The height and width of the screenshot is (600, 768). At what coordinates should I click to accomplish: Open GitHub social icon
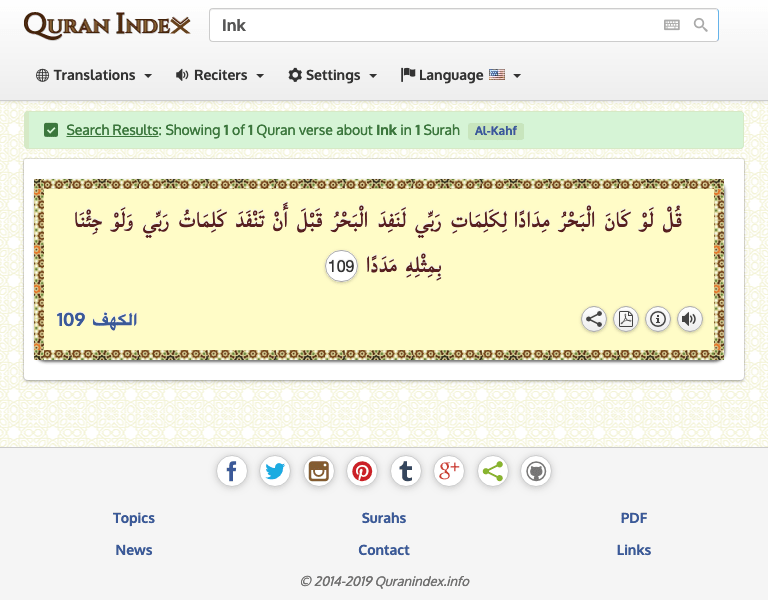536,471
